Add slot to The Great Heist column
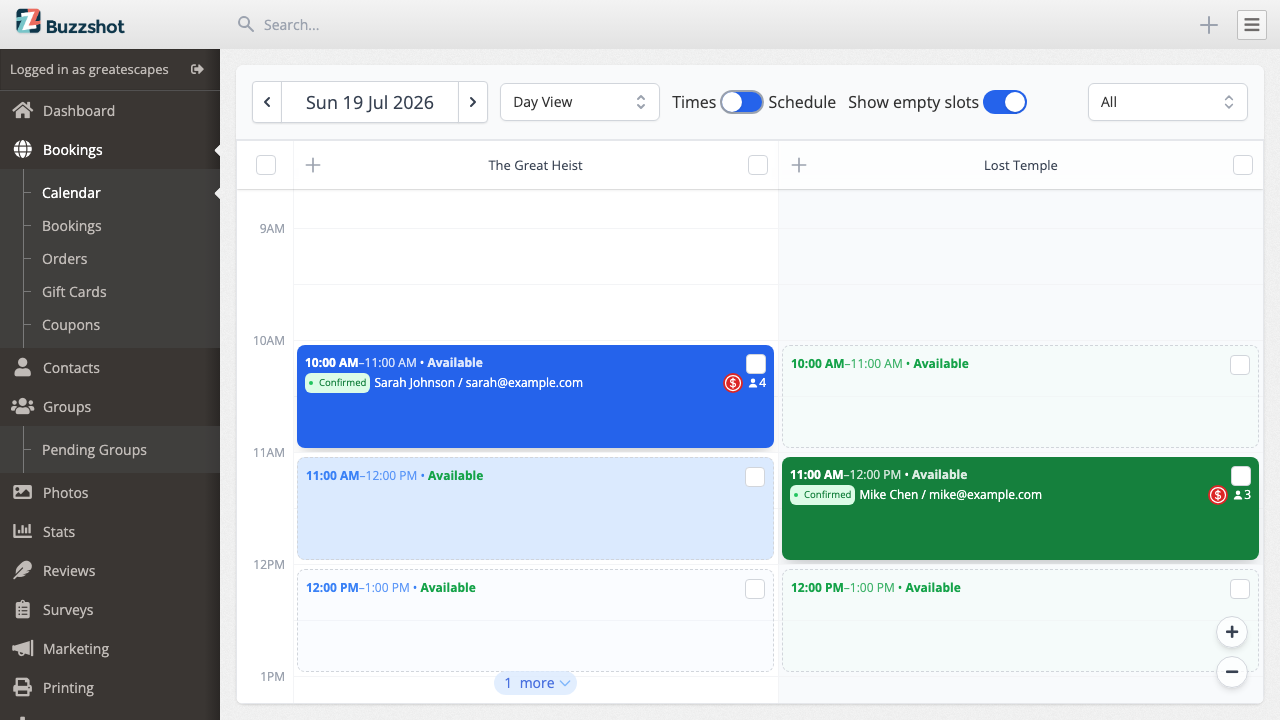Viewport: 1280px width, 720px height. click(x=313, y=165)
